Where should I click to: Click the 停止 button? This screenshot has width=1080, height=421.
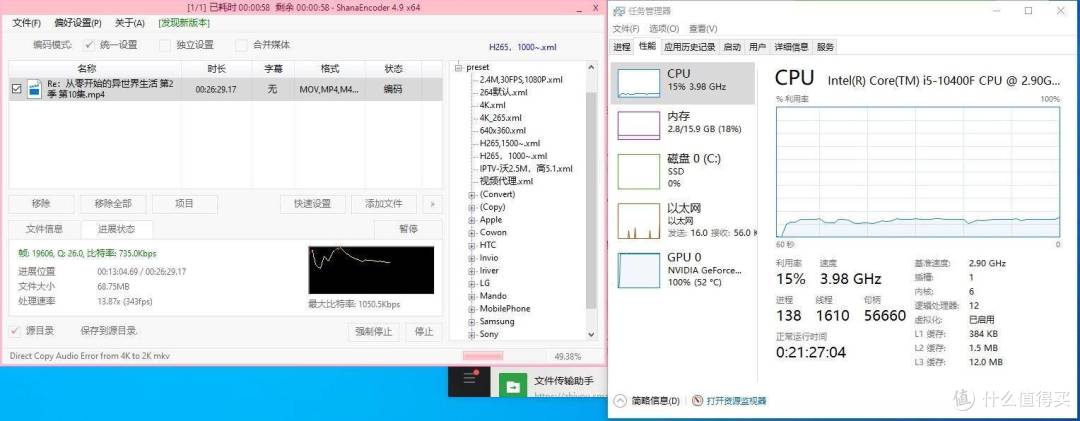click(x=424, y=331)
